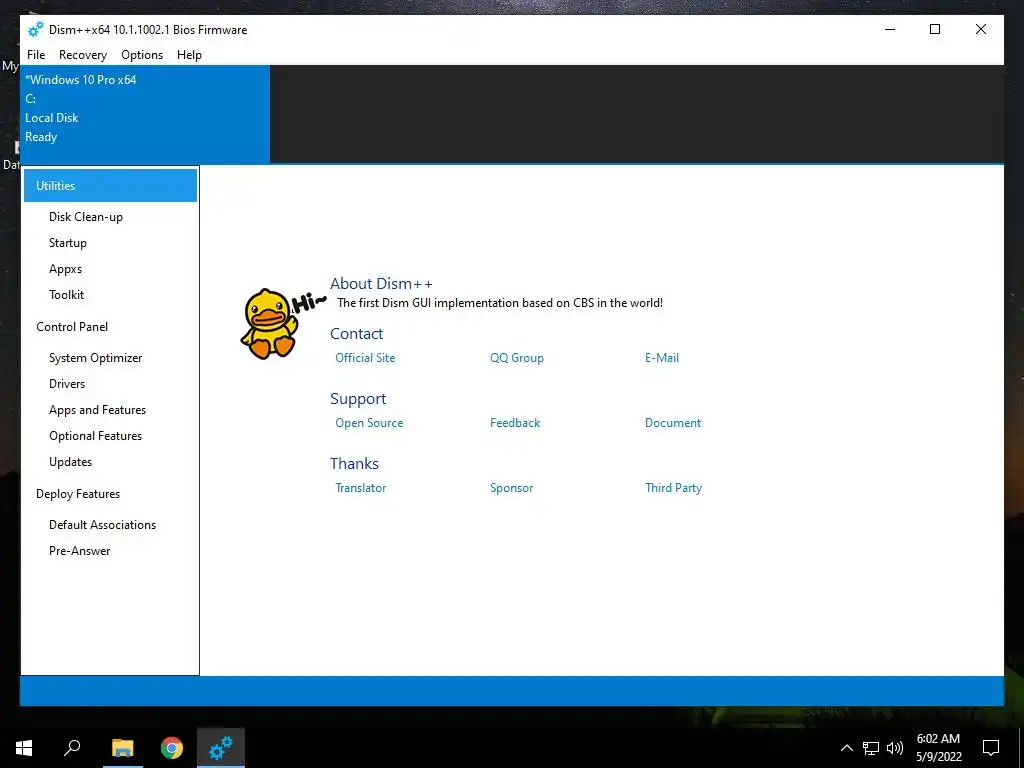This screenshot has height=768, width=1024.
Task: Open the Open Source link
Action: pos(369,423)
